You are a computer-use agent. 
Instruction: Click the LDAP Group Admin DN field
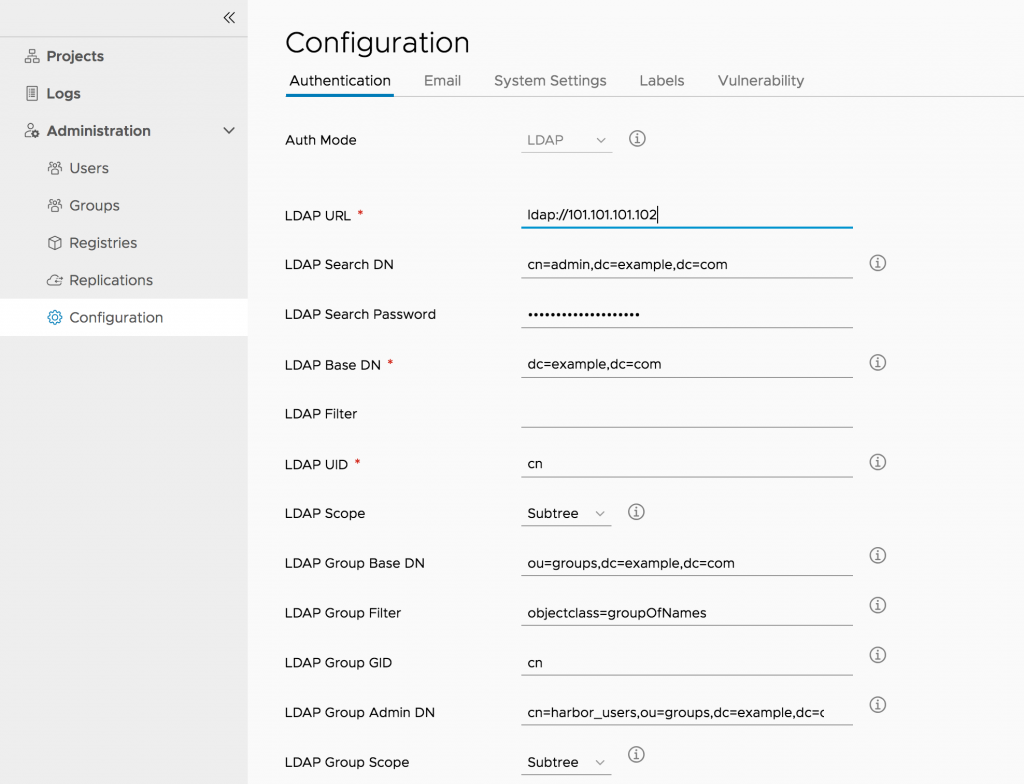pos(687,712)
